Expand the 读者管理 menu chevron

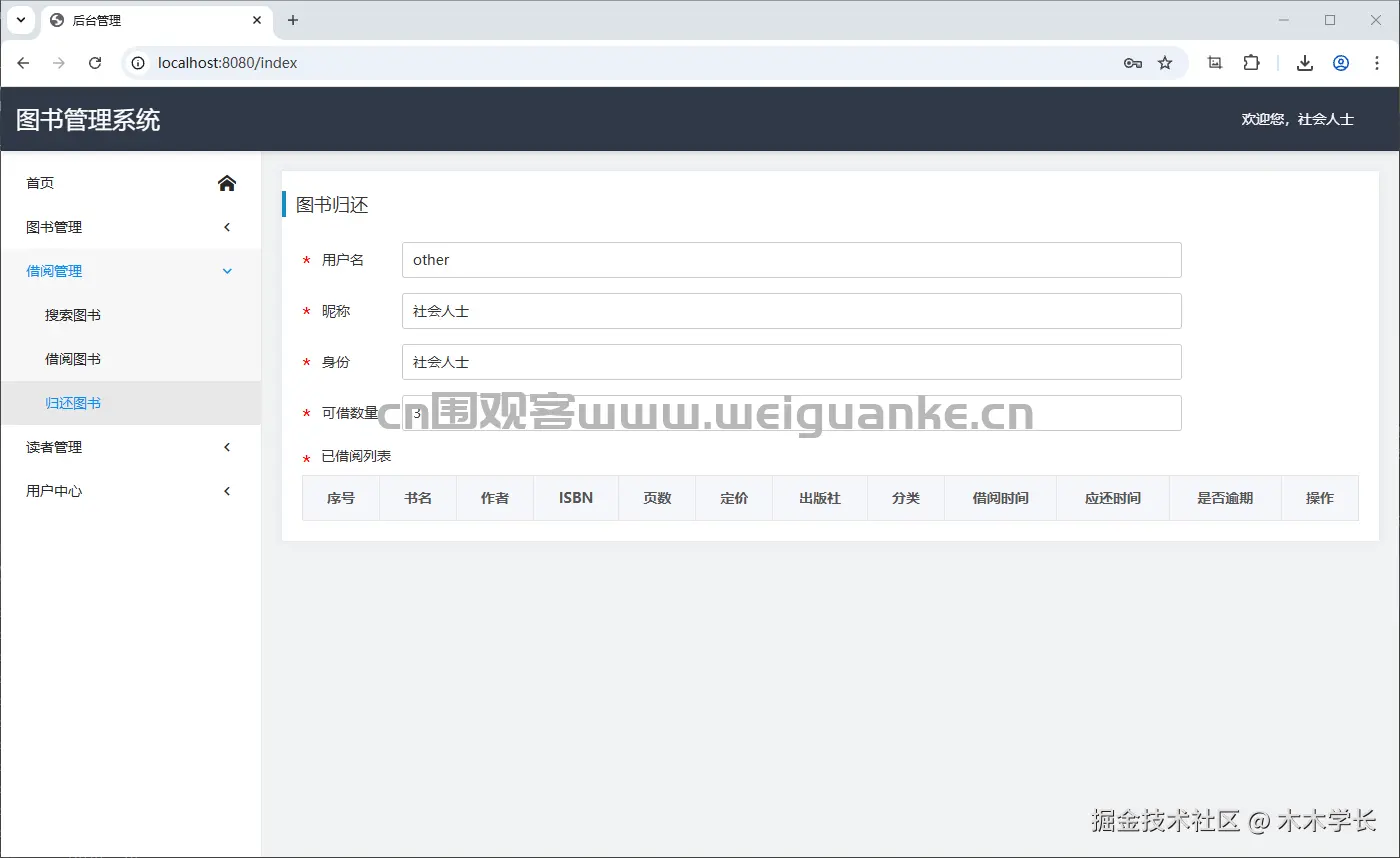[227, 447]
